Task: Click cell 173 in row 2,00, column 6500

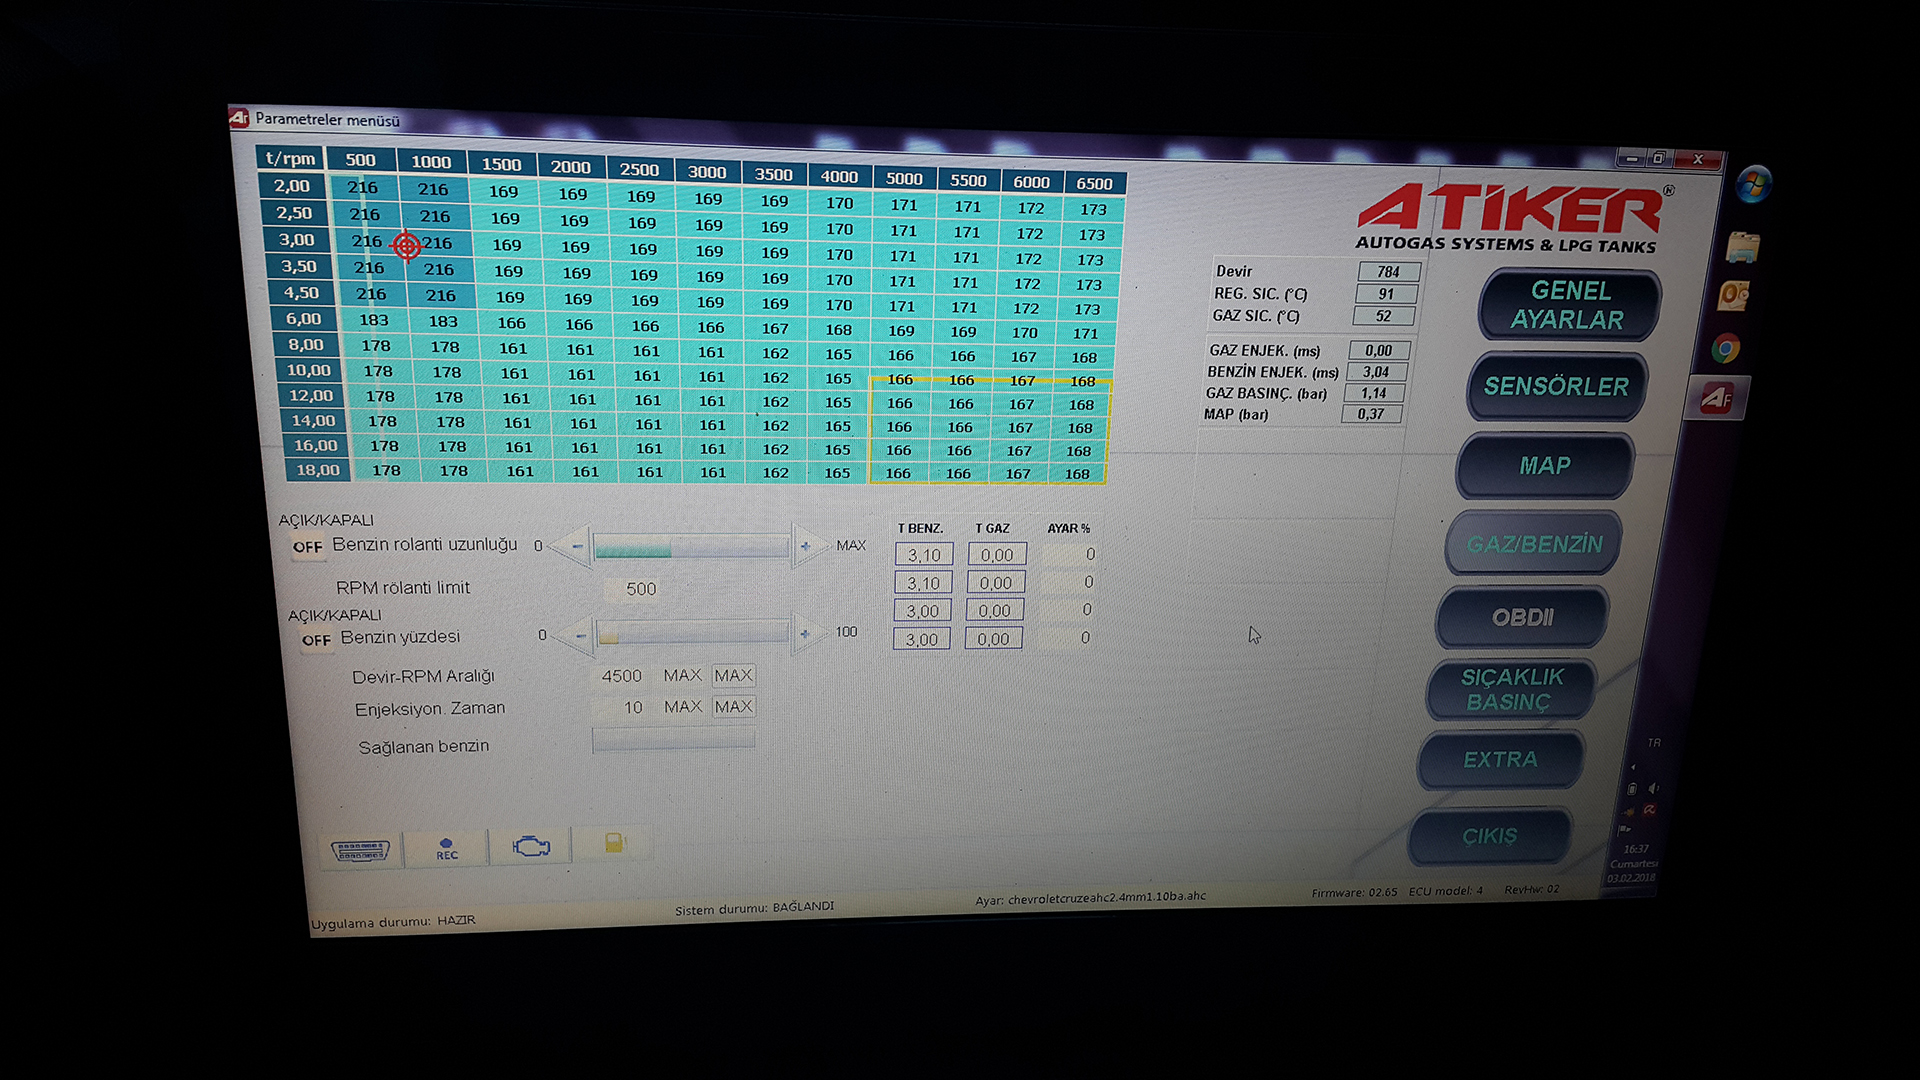Action: tap(1093, 209)
